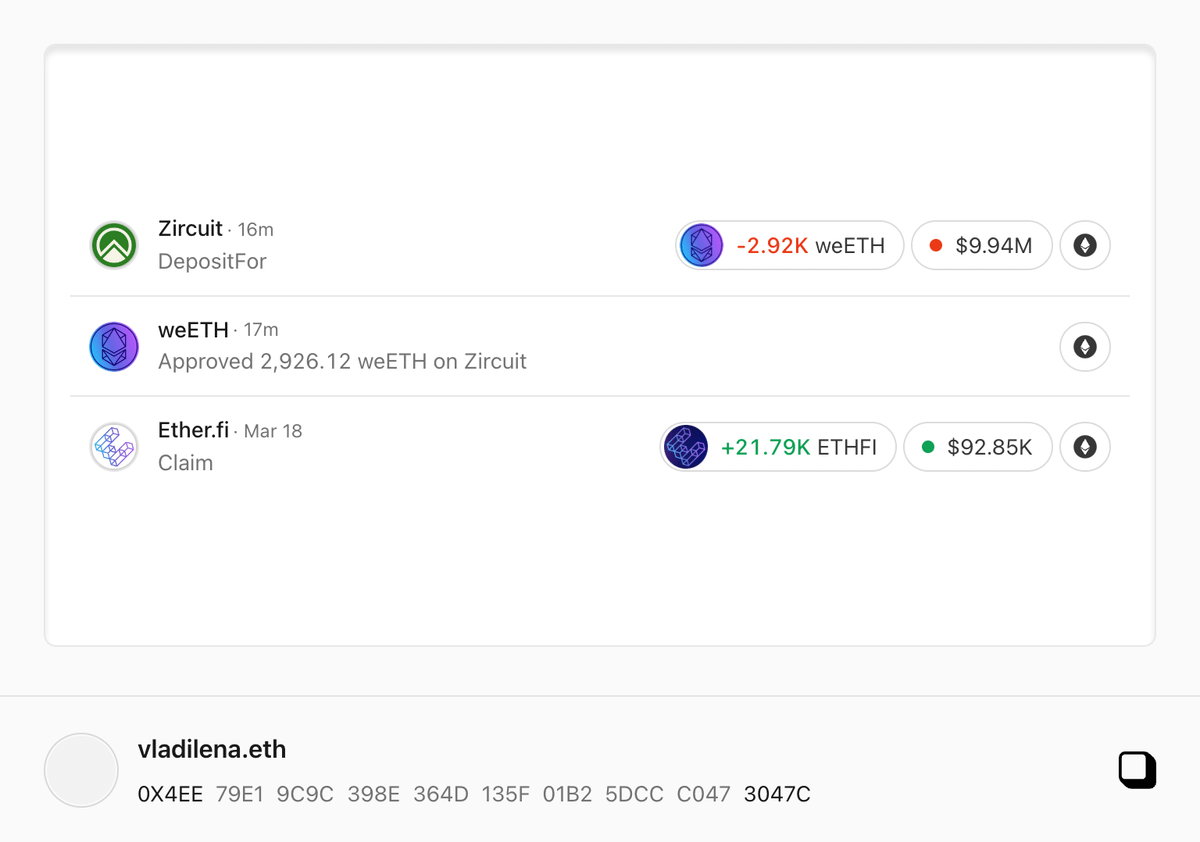This screenshot has width=1200, height=842.
Task: Click the -2.92K weETH amount pill
Action: point(789,245)
